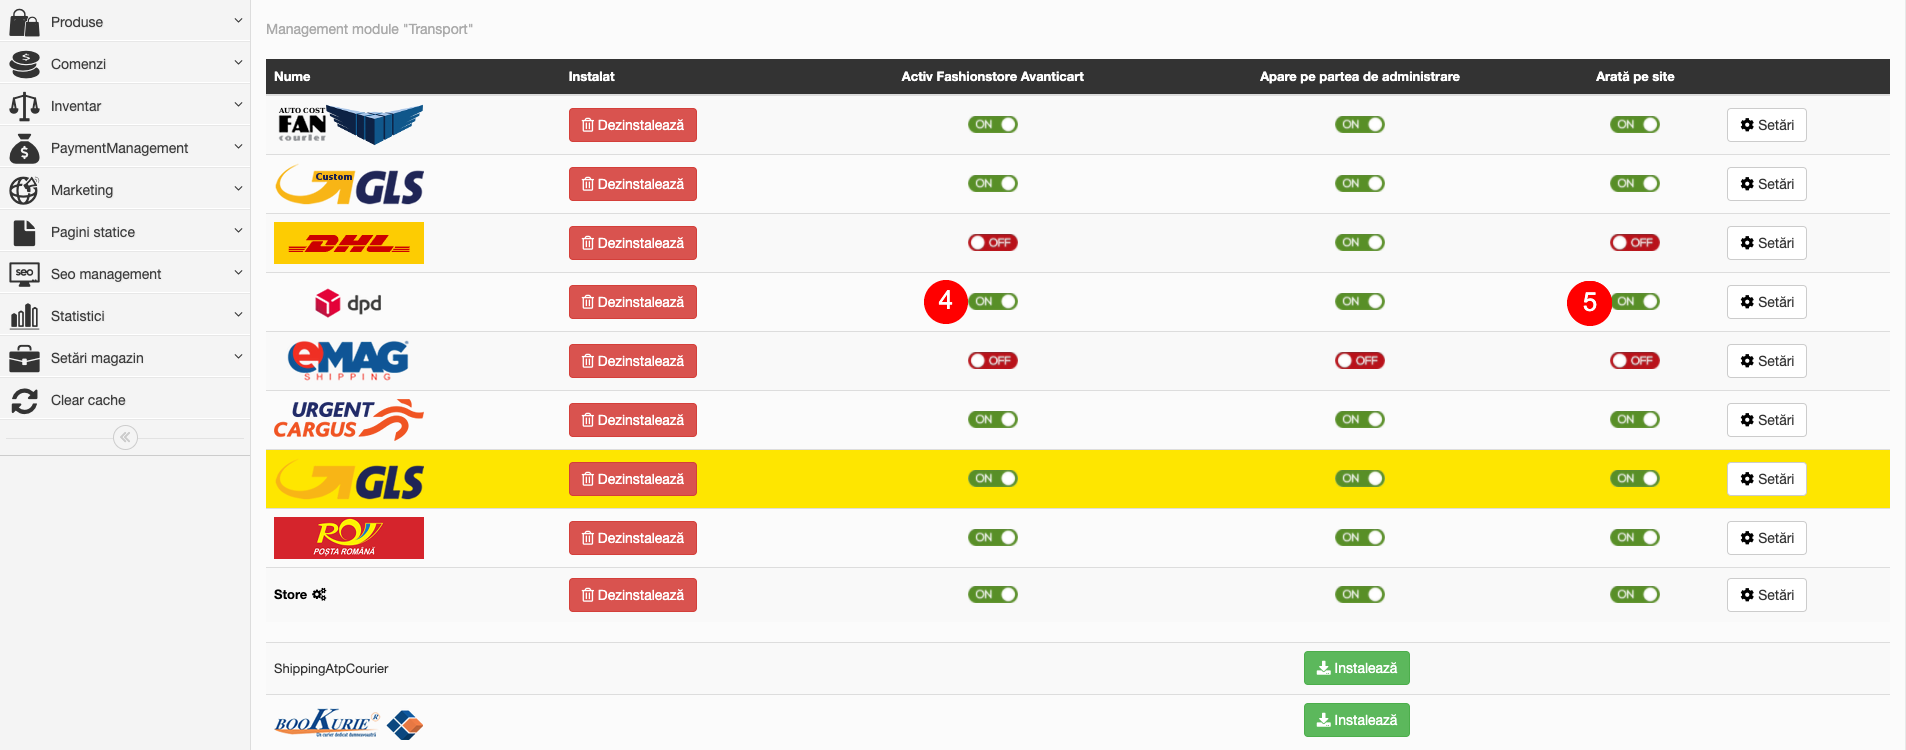Click the PaymentManagement money bag icon
The width and height of the screenshot is (1906, 750).
click(24, 148)
